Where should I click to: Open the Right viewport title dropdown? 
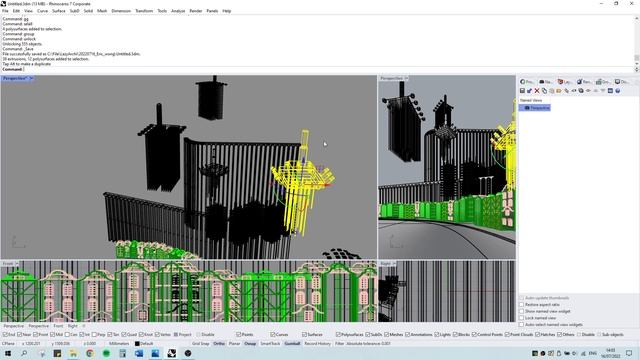tap(393, 264)
